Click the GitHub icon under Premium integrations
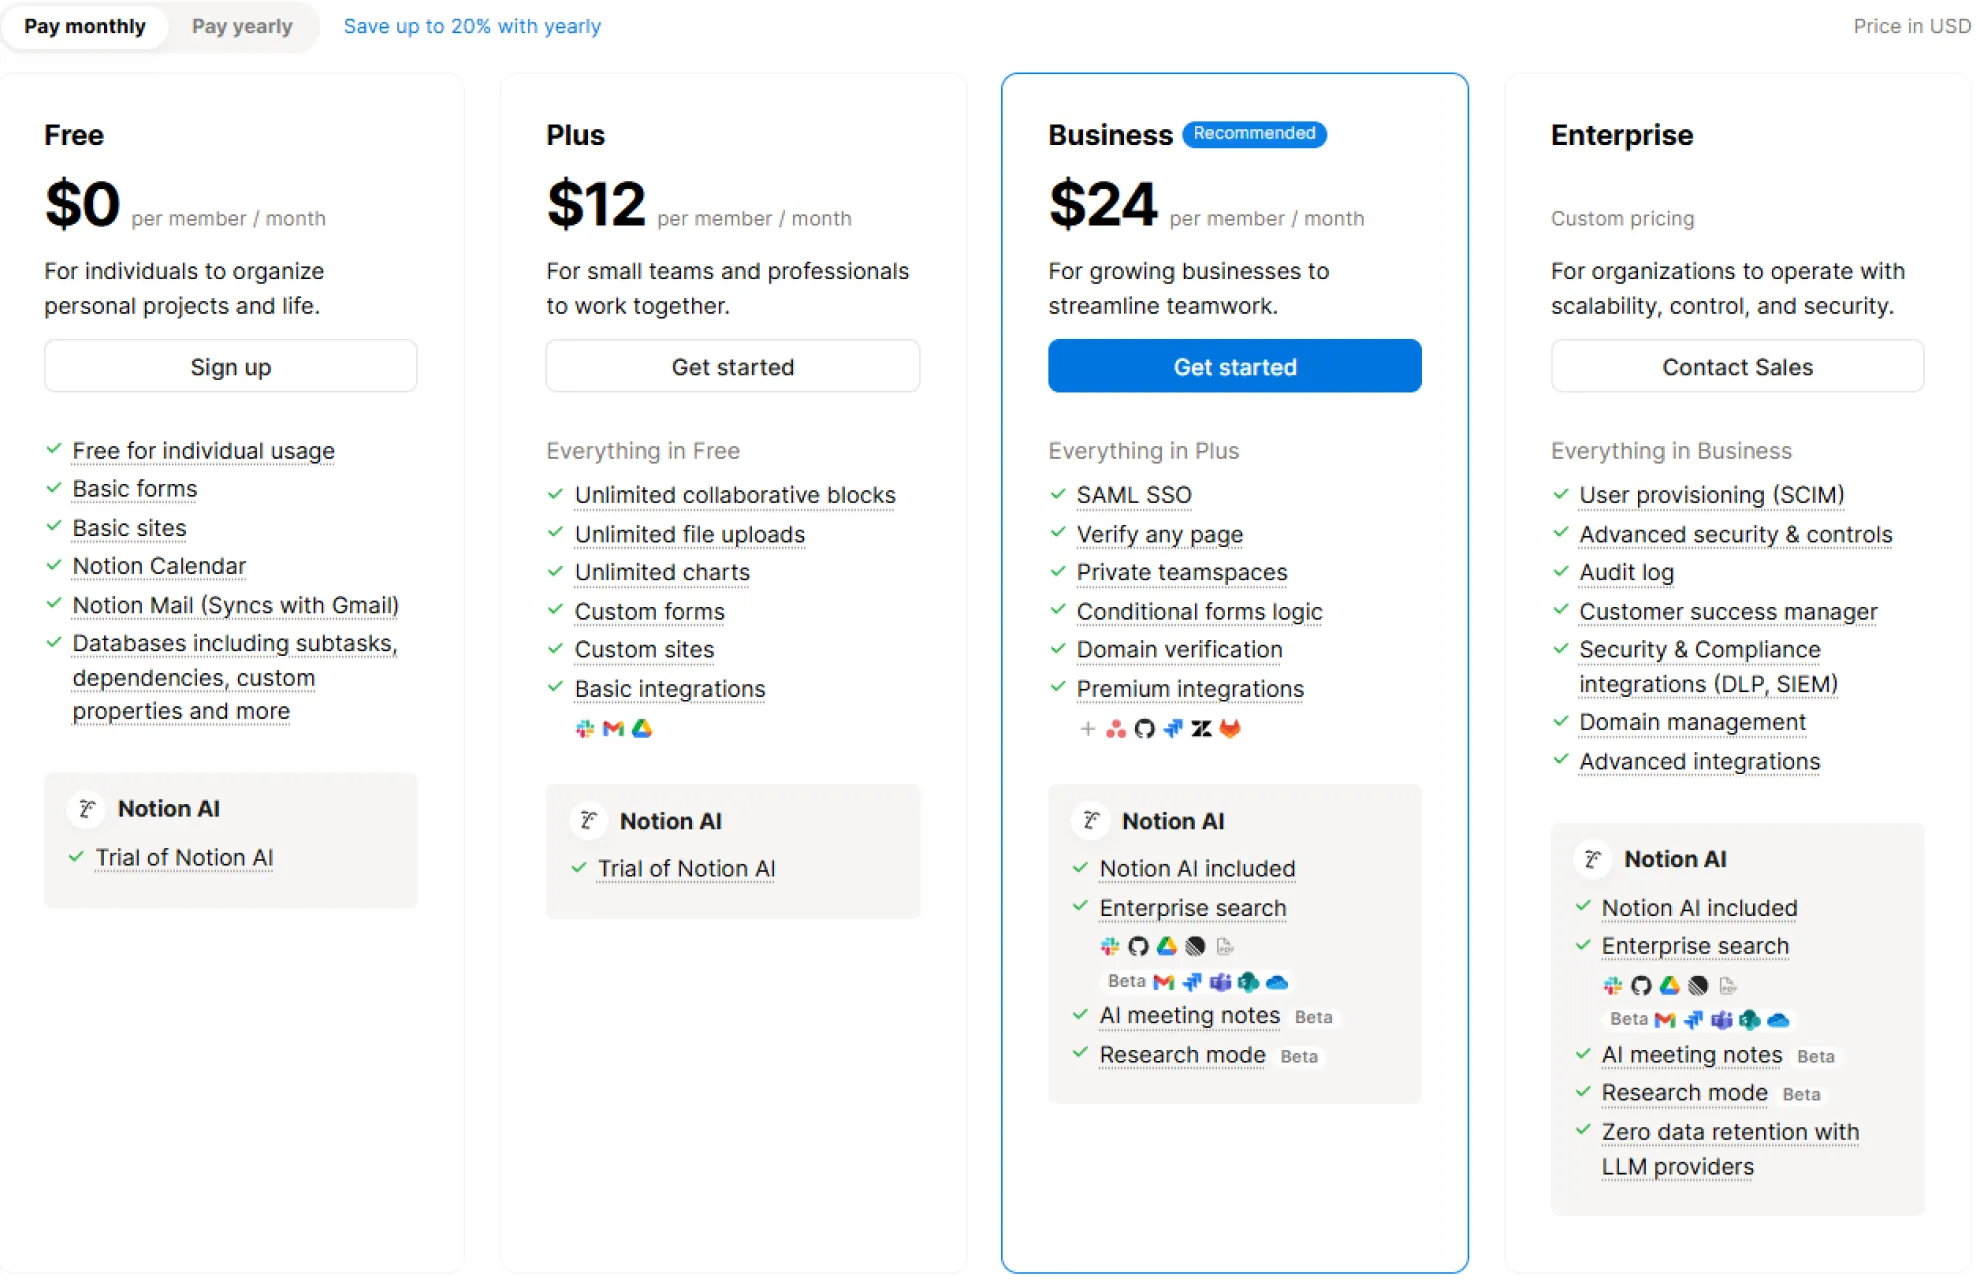The width and height of the screenshot is (1980, 1288). pyautogui.click(x=1145, y=729)
